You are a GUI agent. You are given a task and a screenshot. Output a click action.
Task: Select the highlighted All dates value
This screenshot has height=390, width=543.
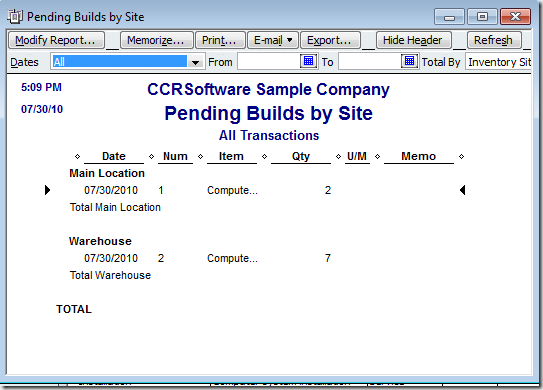(x=119, y=62)
